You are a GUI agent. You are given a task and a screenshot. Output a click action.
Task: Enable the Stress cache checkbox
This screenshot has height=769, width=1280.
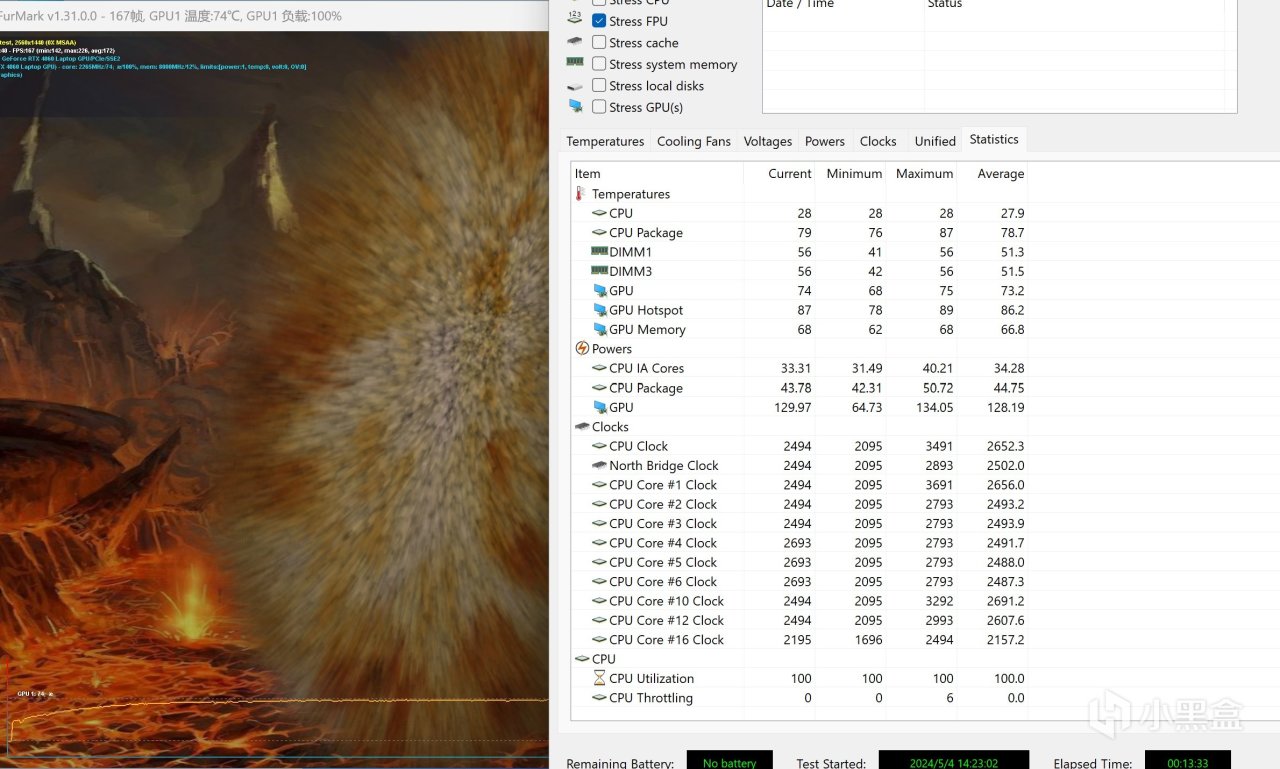pyautogui.click(x=599, y=42)
